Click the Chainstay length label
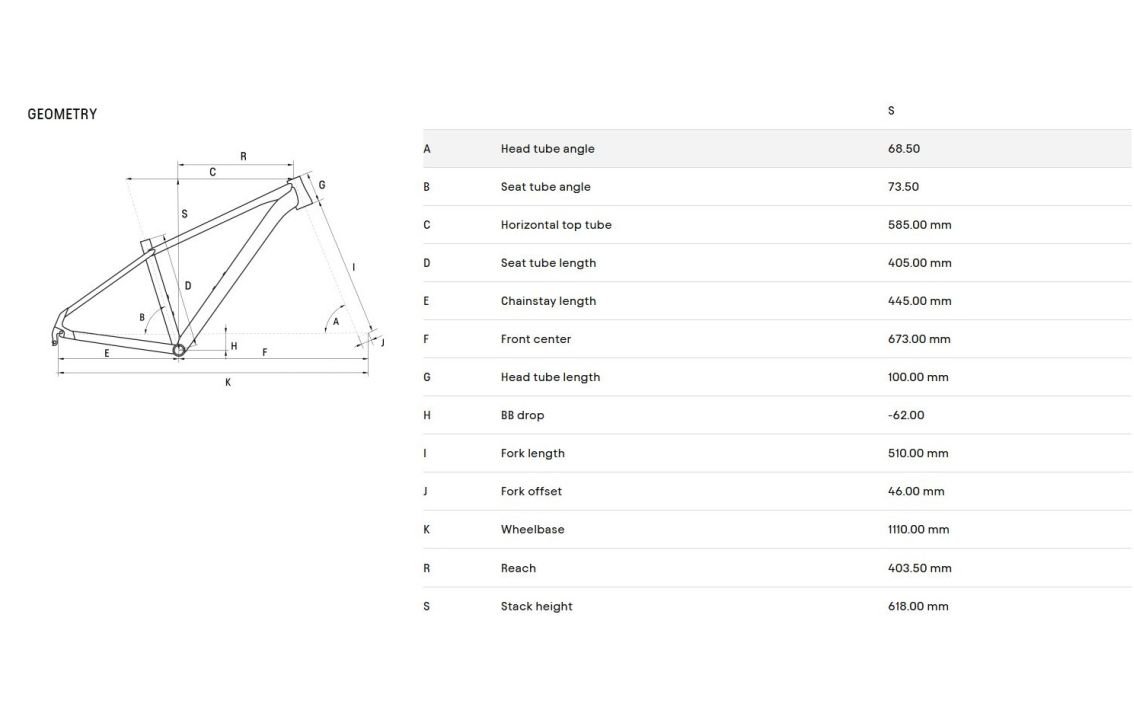This screenshot has height=709, width=1134. point(548,301)
